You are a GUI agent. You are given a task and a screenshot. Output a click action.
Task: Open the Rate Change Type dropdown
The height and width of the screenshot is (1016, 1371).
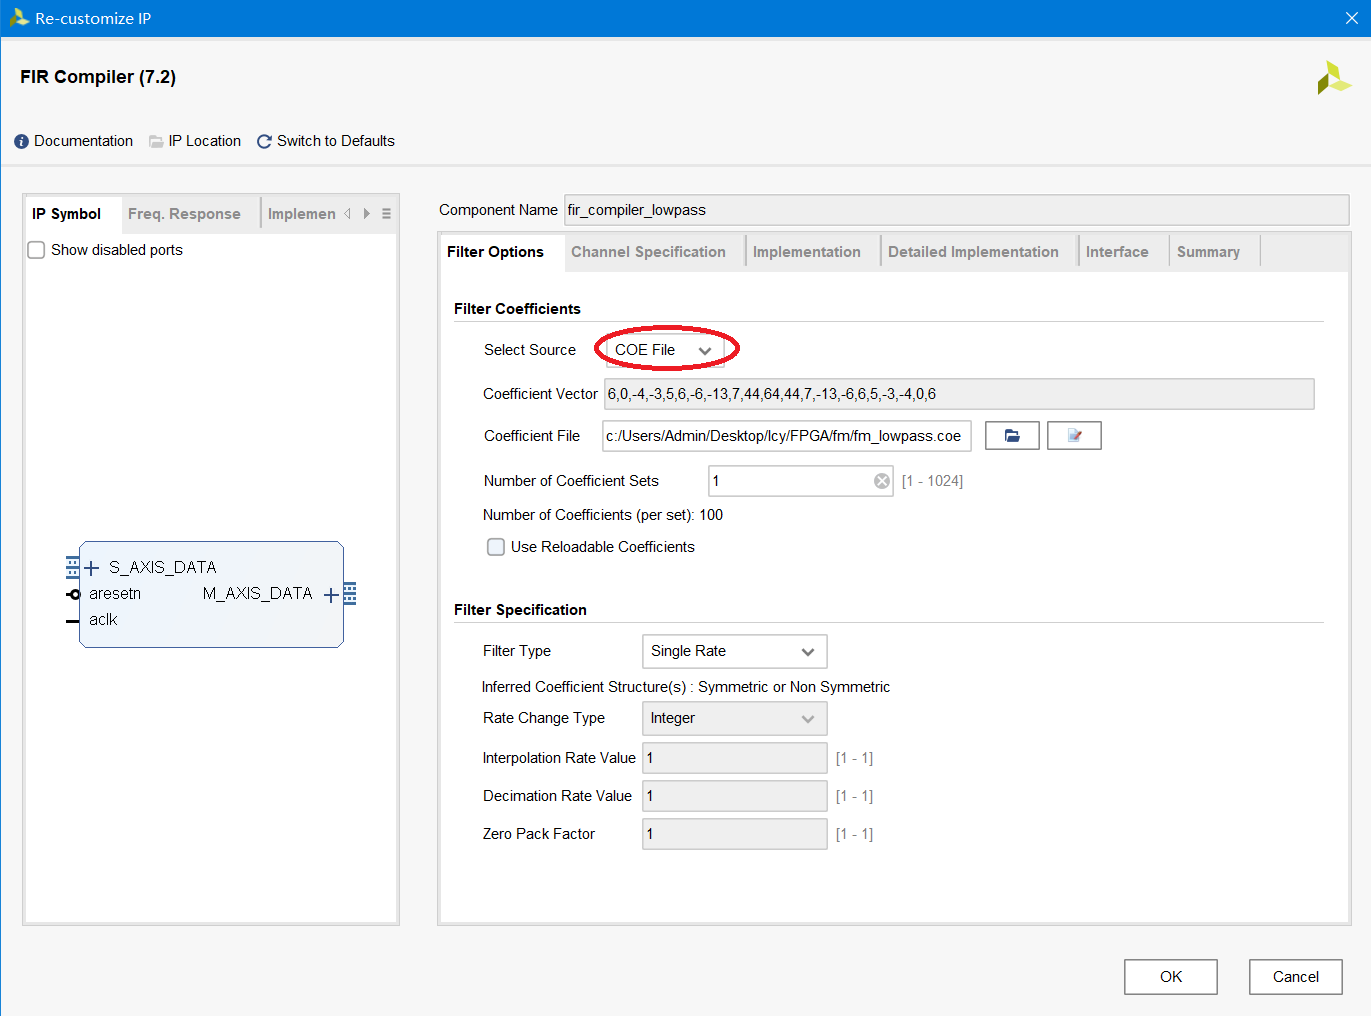point(735,718)
